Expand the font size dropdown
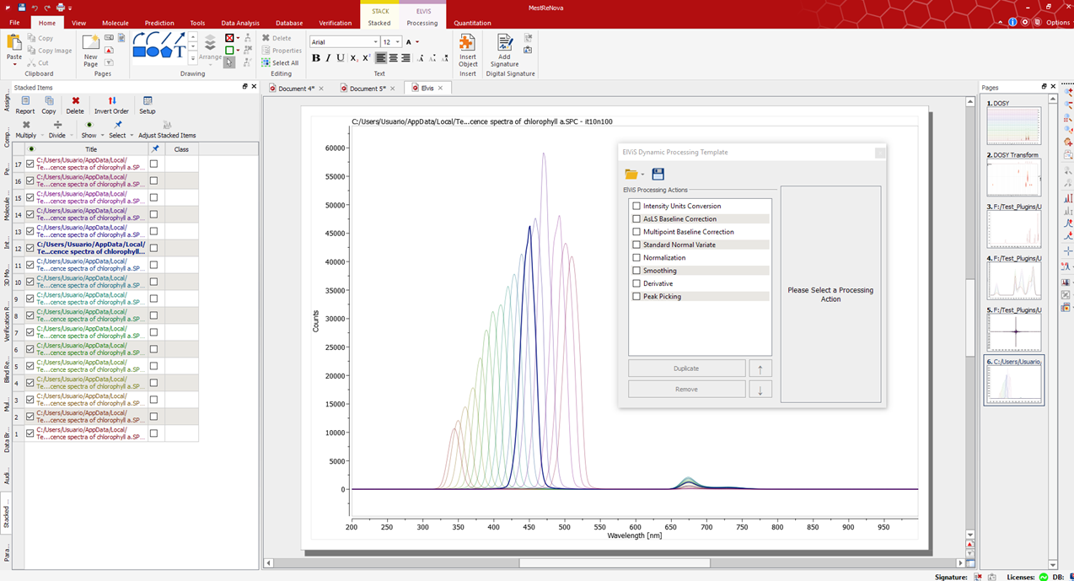 click(x=398, y=42)
